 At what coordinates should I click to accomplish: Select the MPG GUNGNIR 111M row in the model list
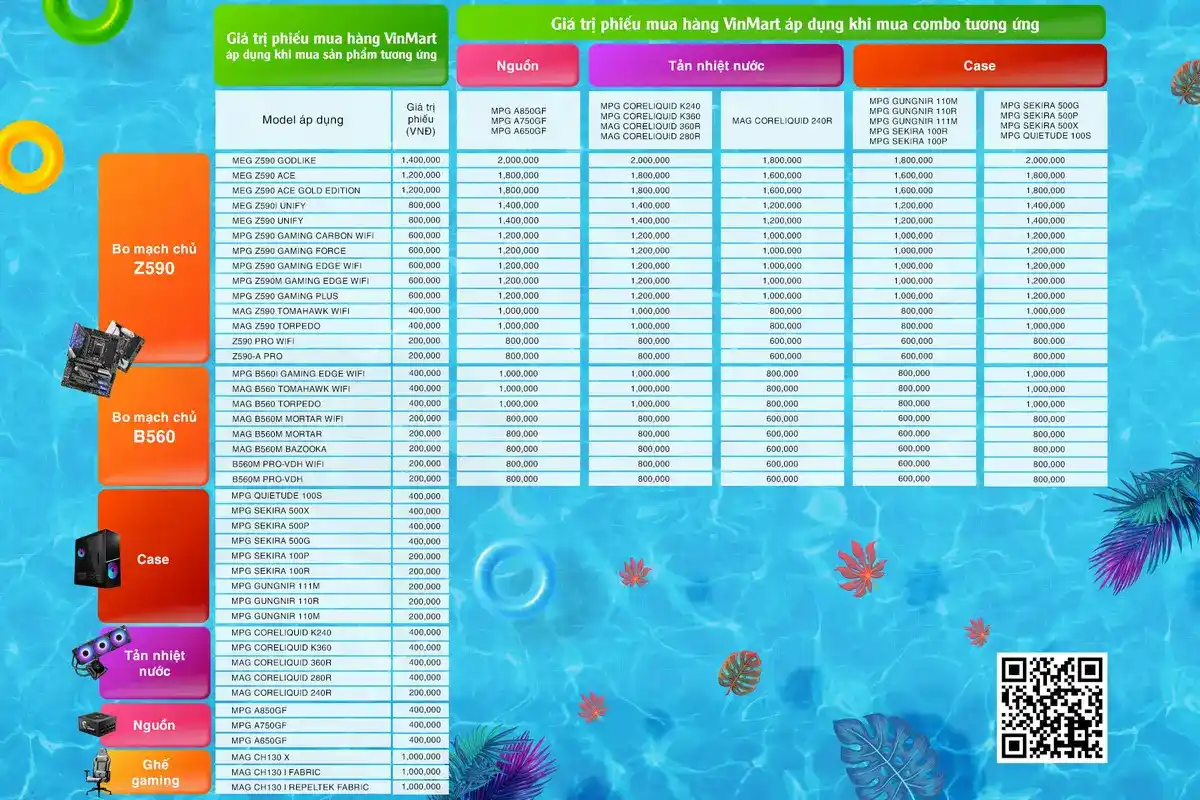(x=332, y=586)
